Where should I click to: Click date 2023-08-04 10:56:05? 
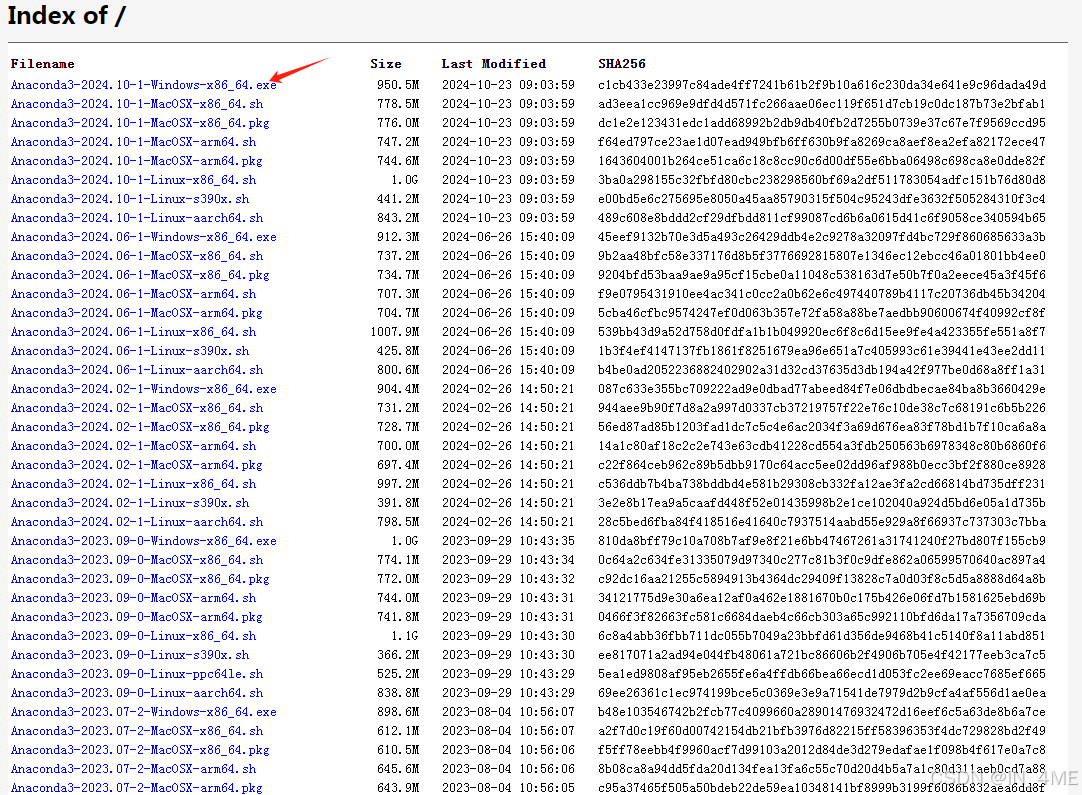(x=509, y=787)
